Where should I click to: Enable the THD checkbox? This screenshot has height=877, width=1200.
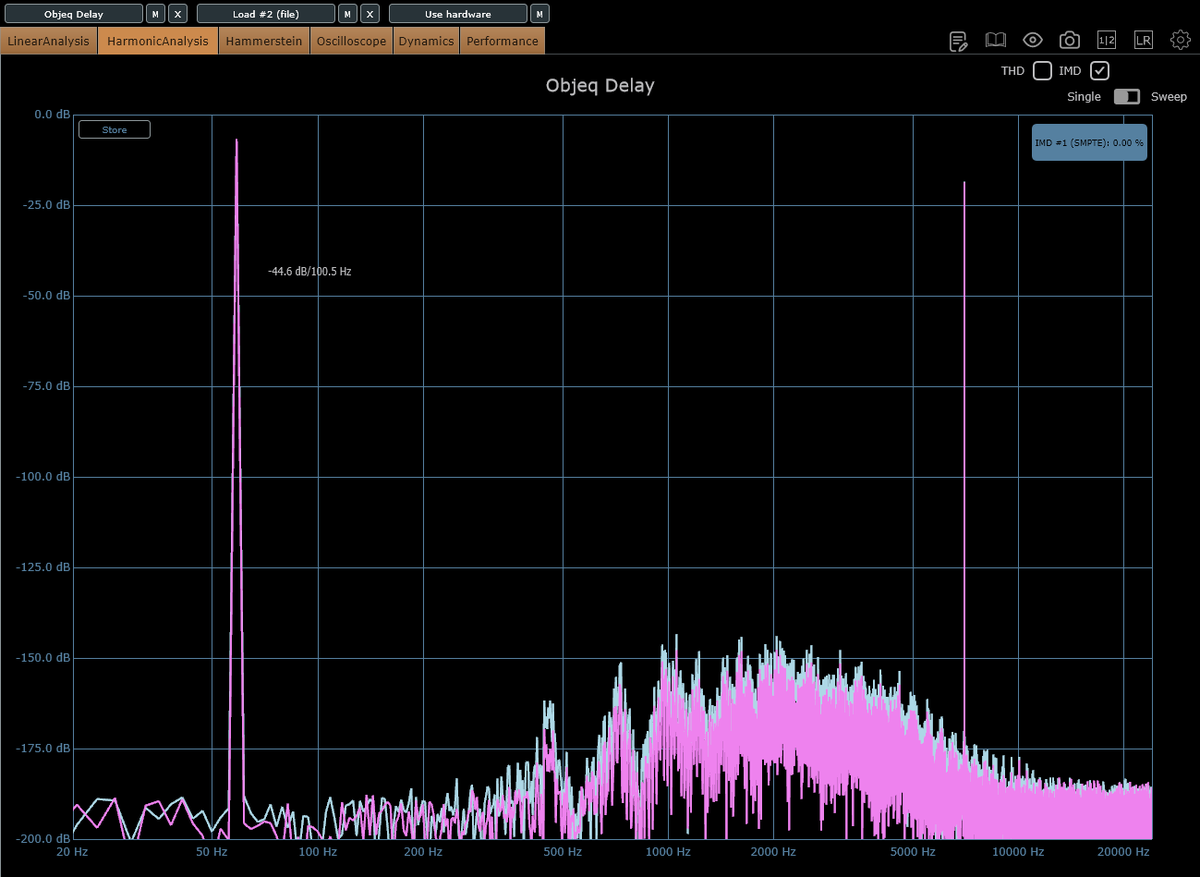point(1042,71)
